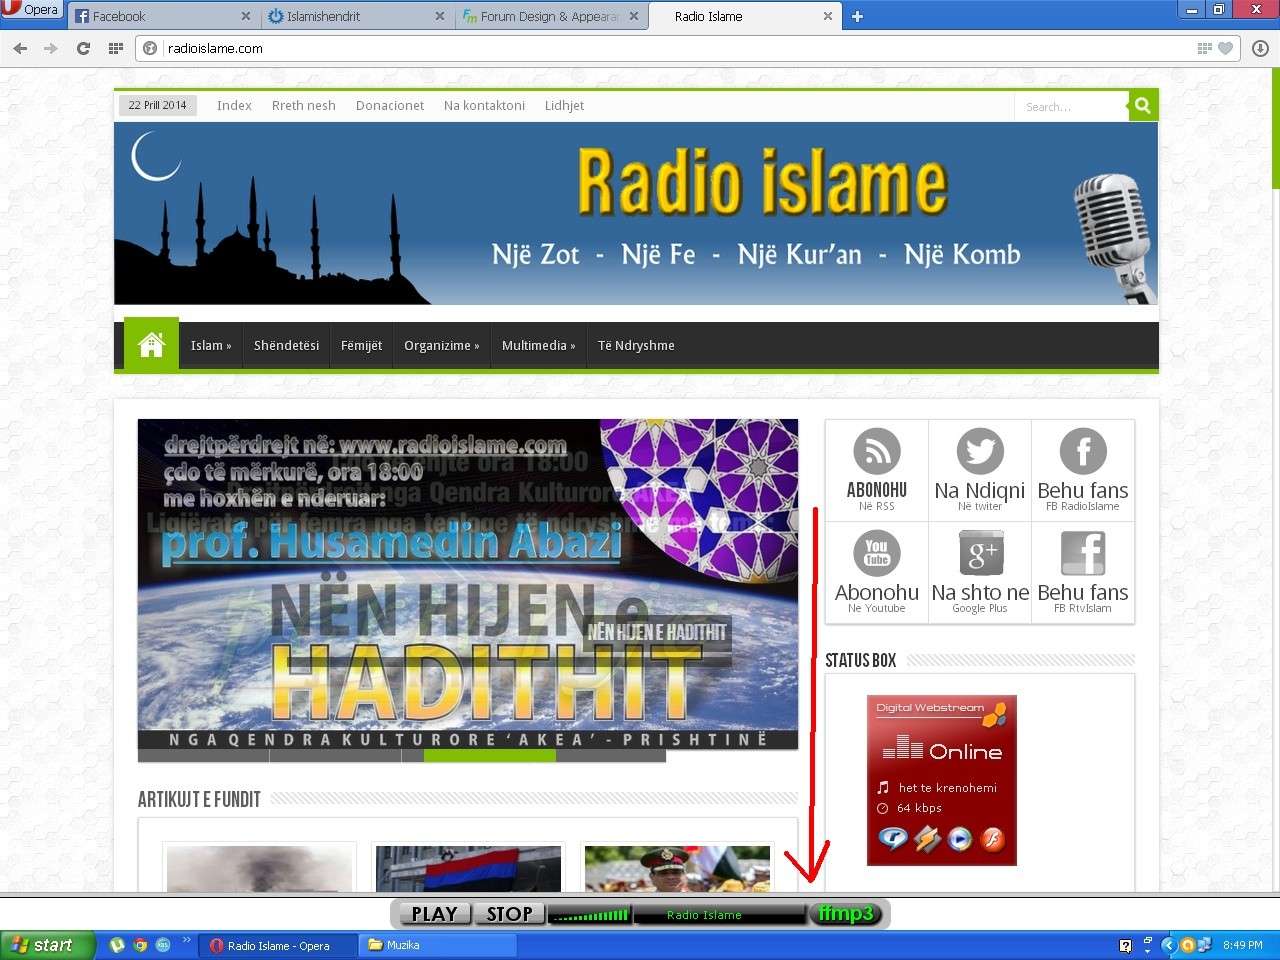Open the Multimedia dropdown menu
The image size is (1280, 960).
coord(538,345)
